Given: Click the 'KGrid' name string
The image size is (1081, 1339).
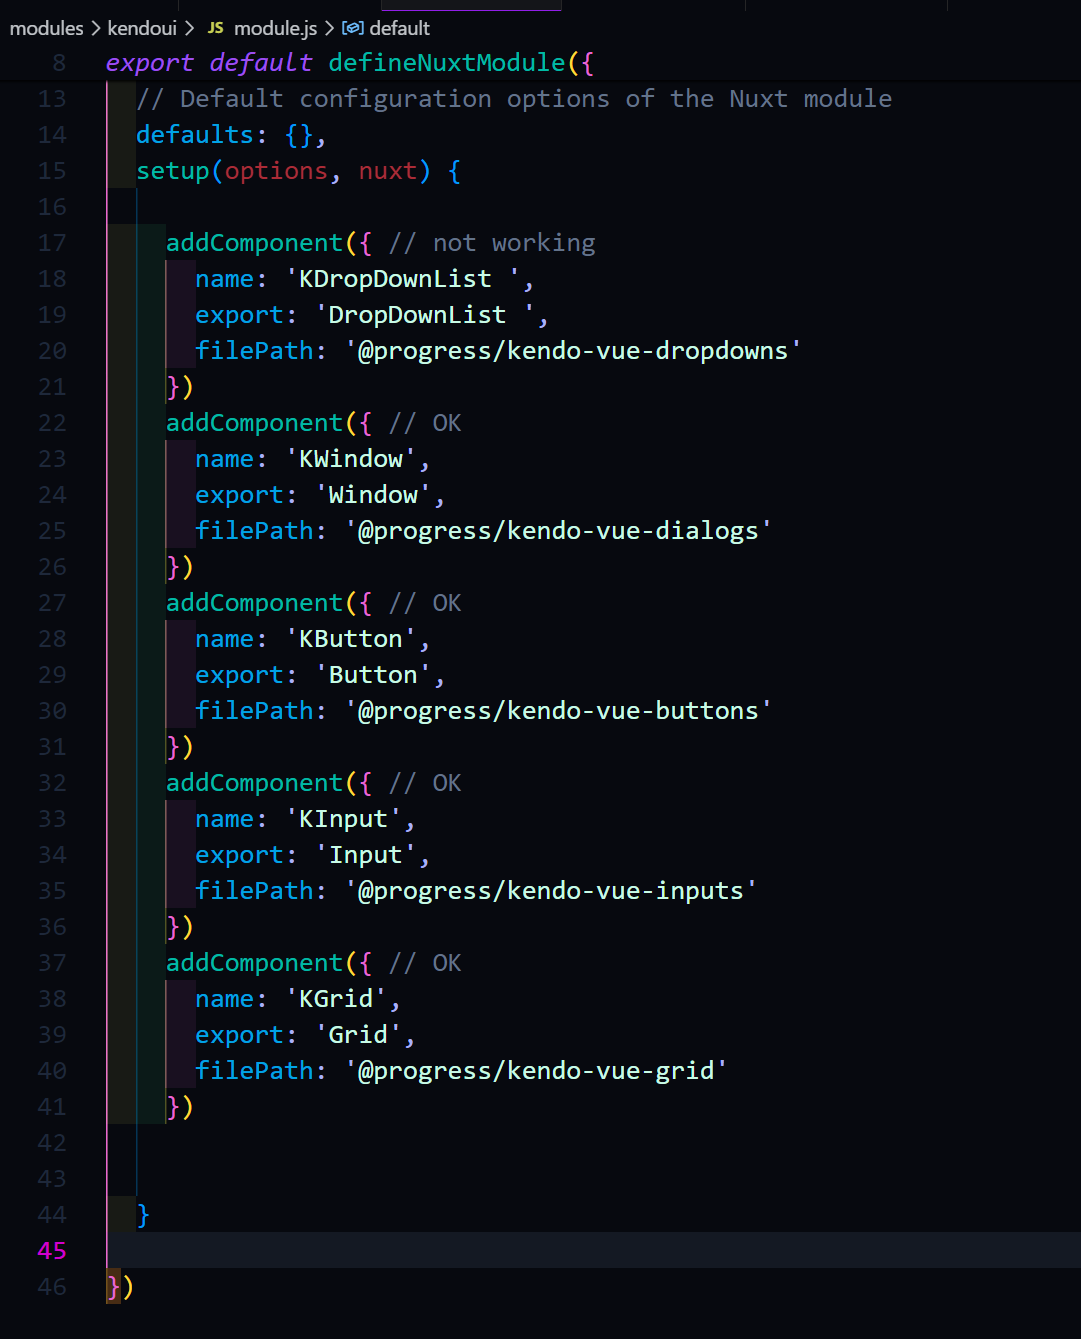Looking at the screenshot, I should click(336, 999).
